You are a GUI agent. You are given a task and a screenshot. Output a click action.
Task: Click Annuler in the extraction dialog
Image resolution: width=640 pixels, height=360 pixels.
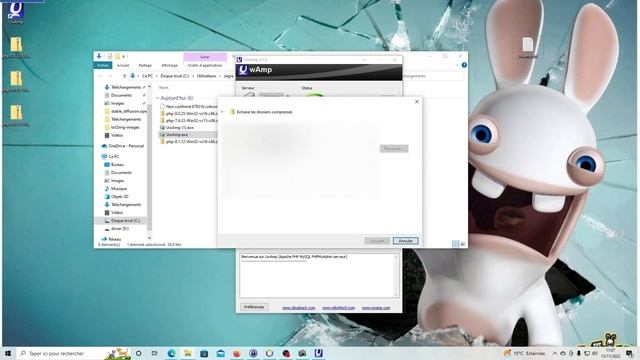click(x=405, y=241)
